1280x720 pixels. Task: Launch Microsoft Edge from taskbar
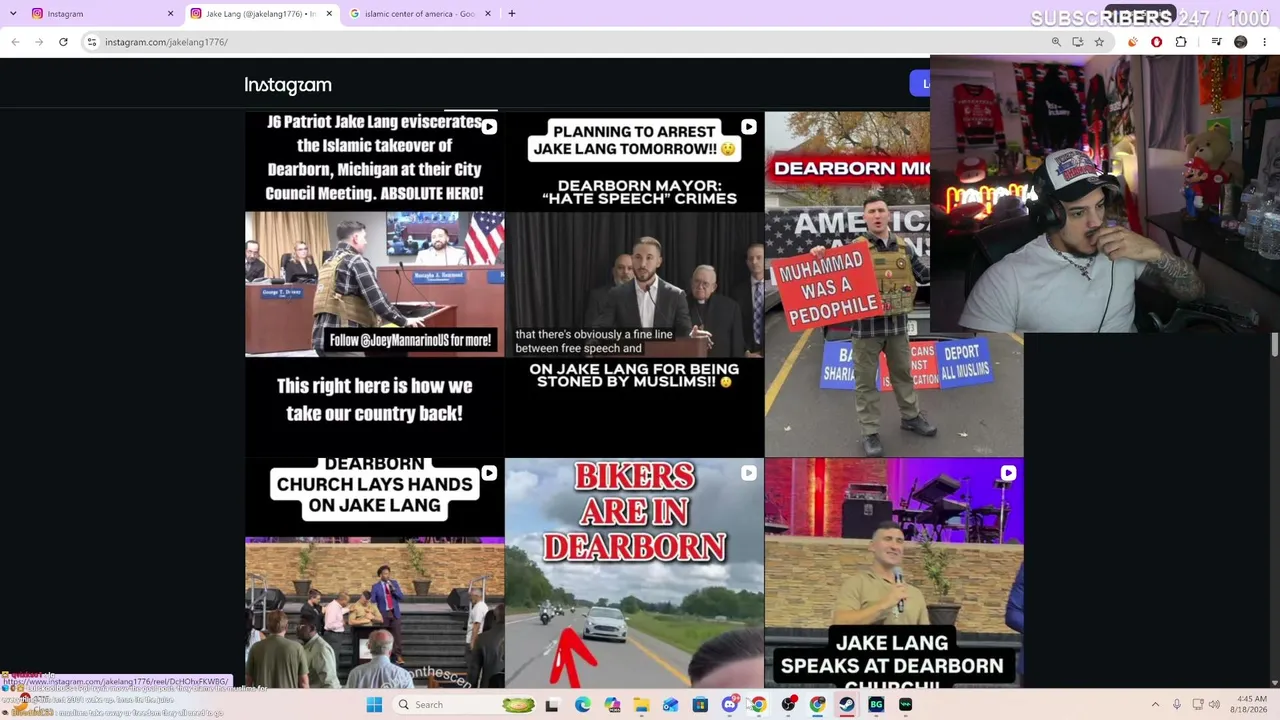(583, 705)
